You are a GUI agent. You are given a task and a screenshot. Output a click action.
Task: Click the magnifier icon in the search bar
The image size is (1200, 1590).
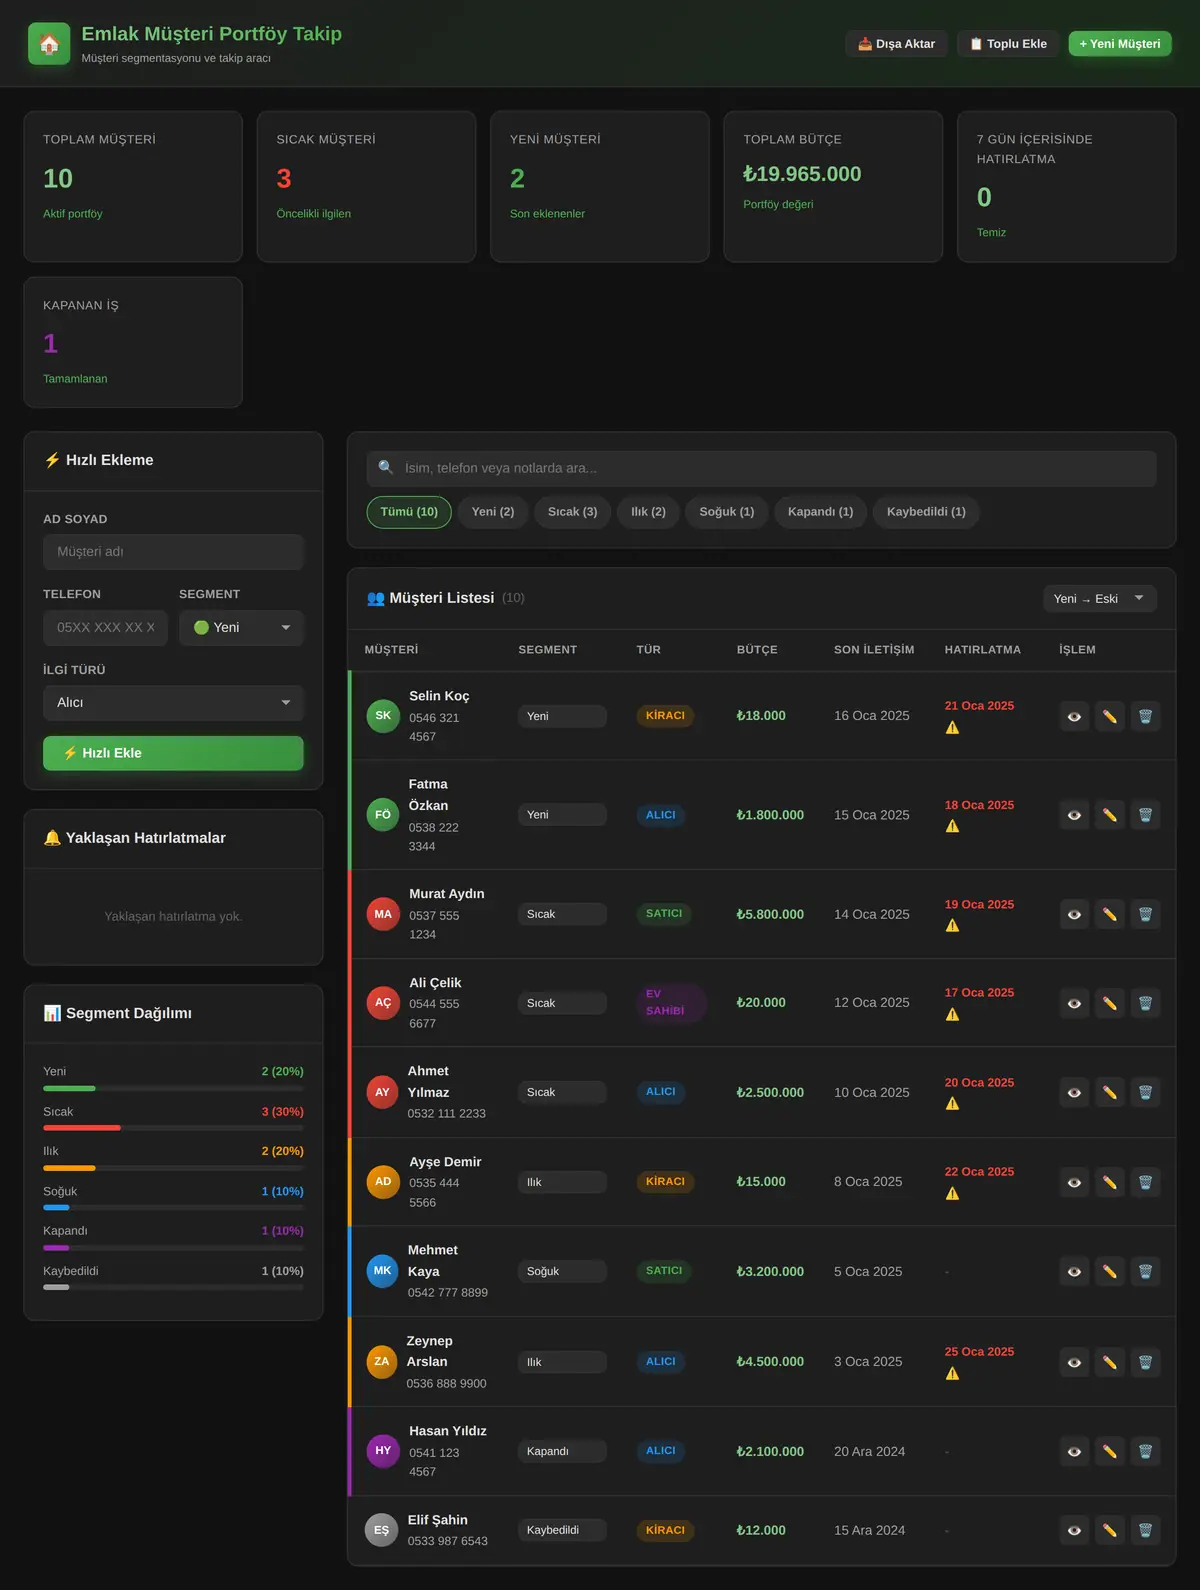click(x=386, y=468)
